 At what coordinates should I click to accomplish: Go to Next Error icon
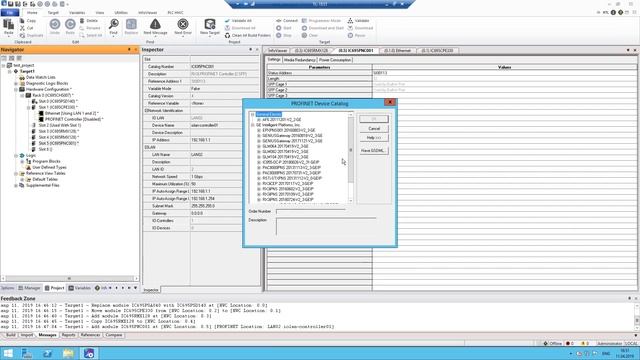point(183,24)
